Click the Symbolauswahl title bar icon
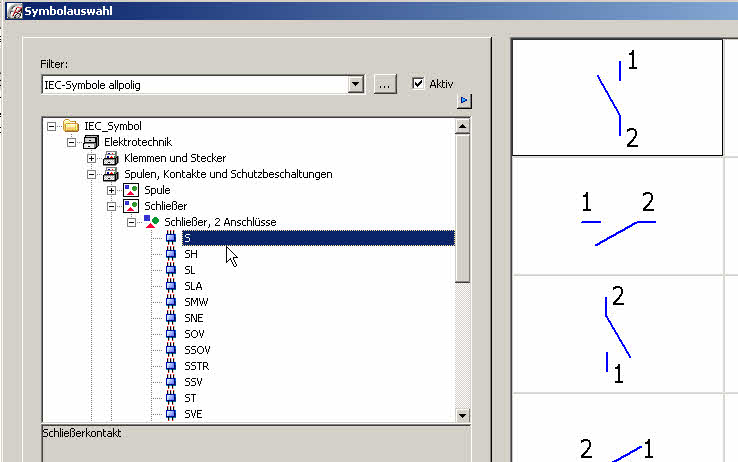This screenshot has width=738, height=462. [15, 11]
